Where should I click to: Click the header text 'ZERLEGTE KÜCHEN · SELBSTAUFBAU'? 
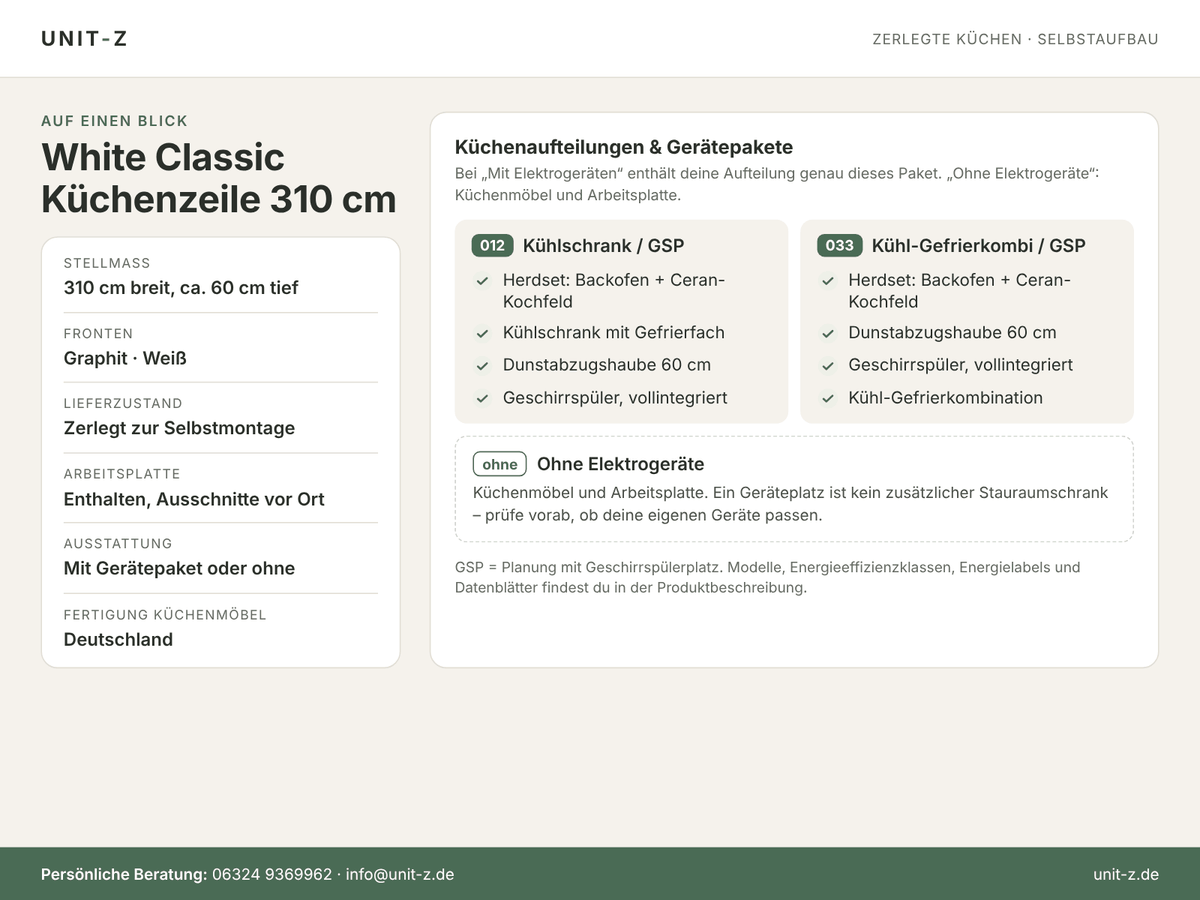(x=1015, y=39)
